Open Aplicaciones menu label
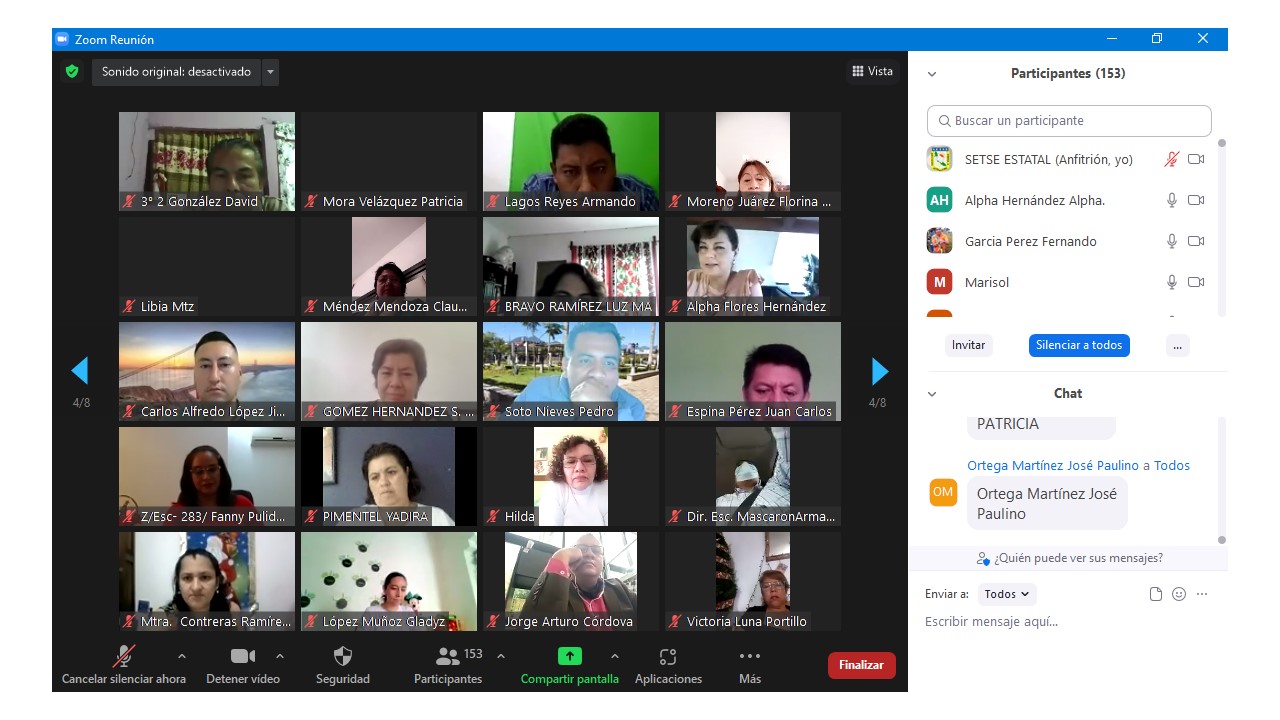1280x720 pixels. (668, 679)
